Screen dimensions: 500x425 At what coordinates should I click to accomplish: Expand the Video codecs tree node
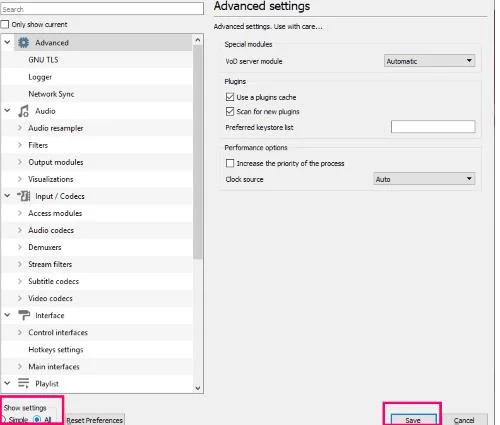point(20,298)
